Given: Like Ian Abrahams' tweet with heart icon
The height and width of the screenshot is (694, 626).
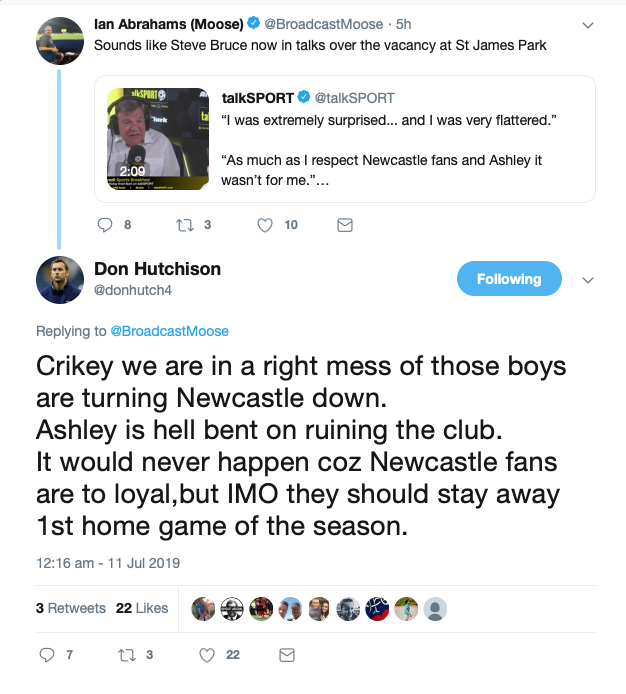Looking at the screenshot, I should click(265, 225).
